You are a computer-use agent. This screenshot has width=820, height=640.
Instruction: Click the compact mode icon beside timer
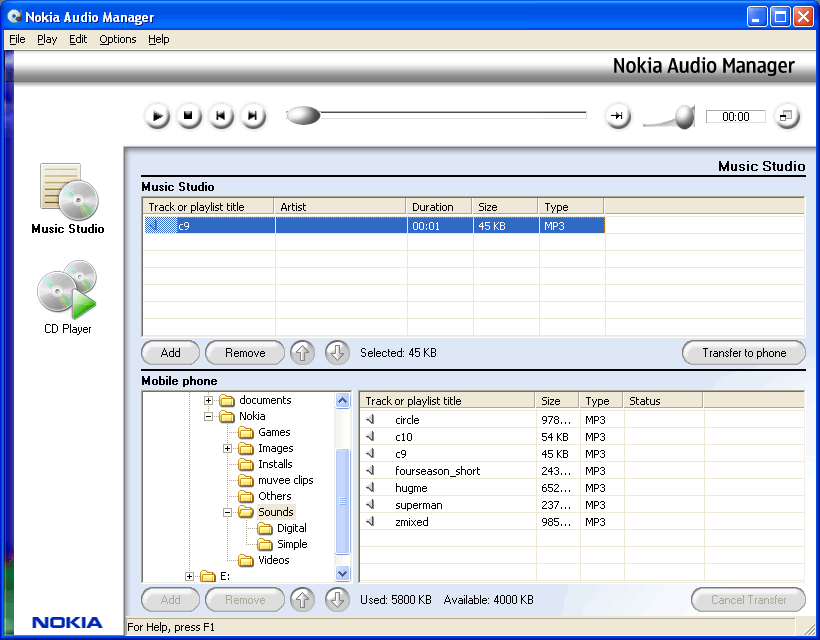pyautogui.click(x=787, y=116)
